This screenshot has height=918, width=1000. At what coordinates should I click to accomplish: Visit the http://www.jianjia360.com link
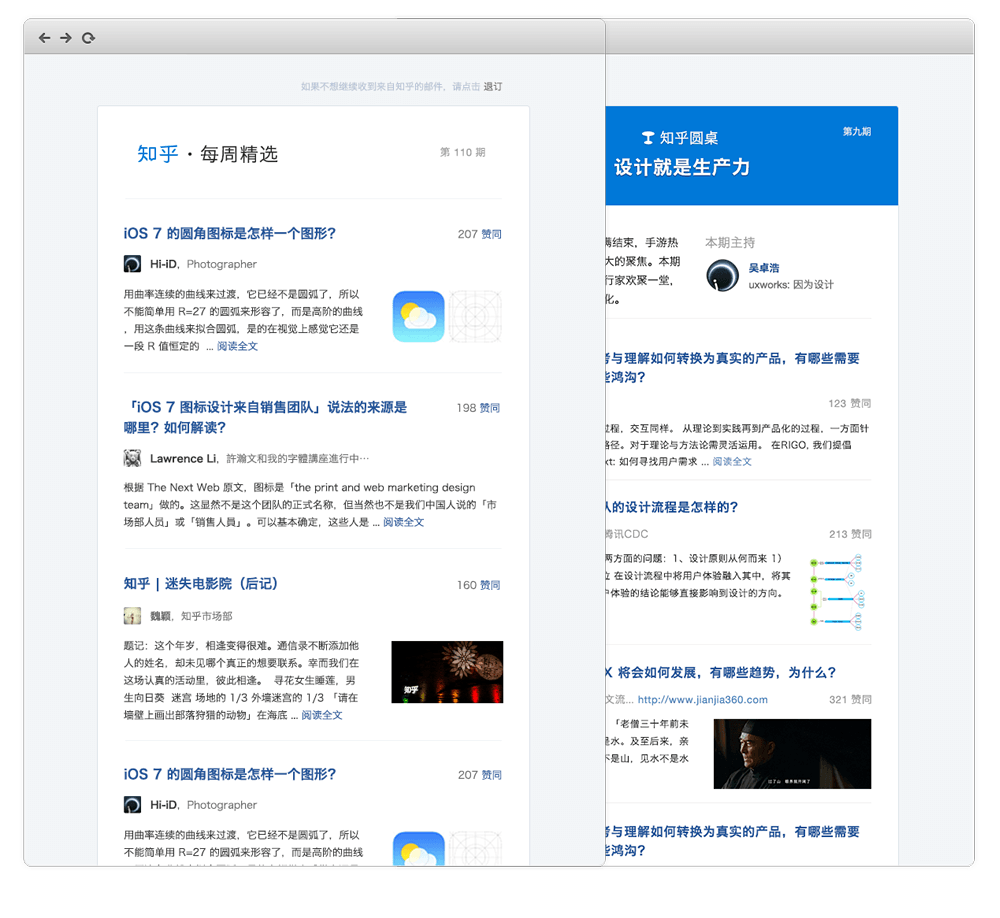pyautogui.click(x=703, y=699)
